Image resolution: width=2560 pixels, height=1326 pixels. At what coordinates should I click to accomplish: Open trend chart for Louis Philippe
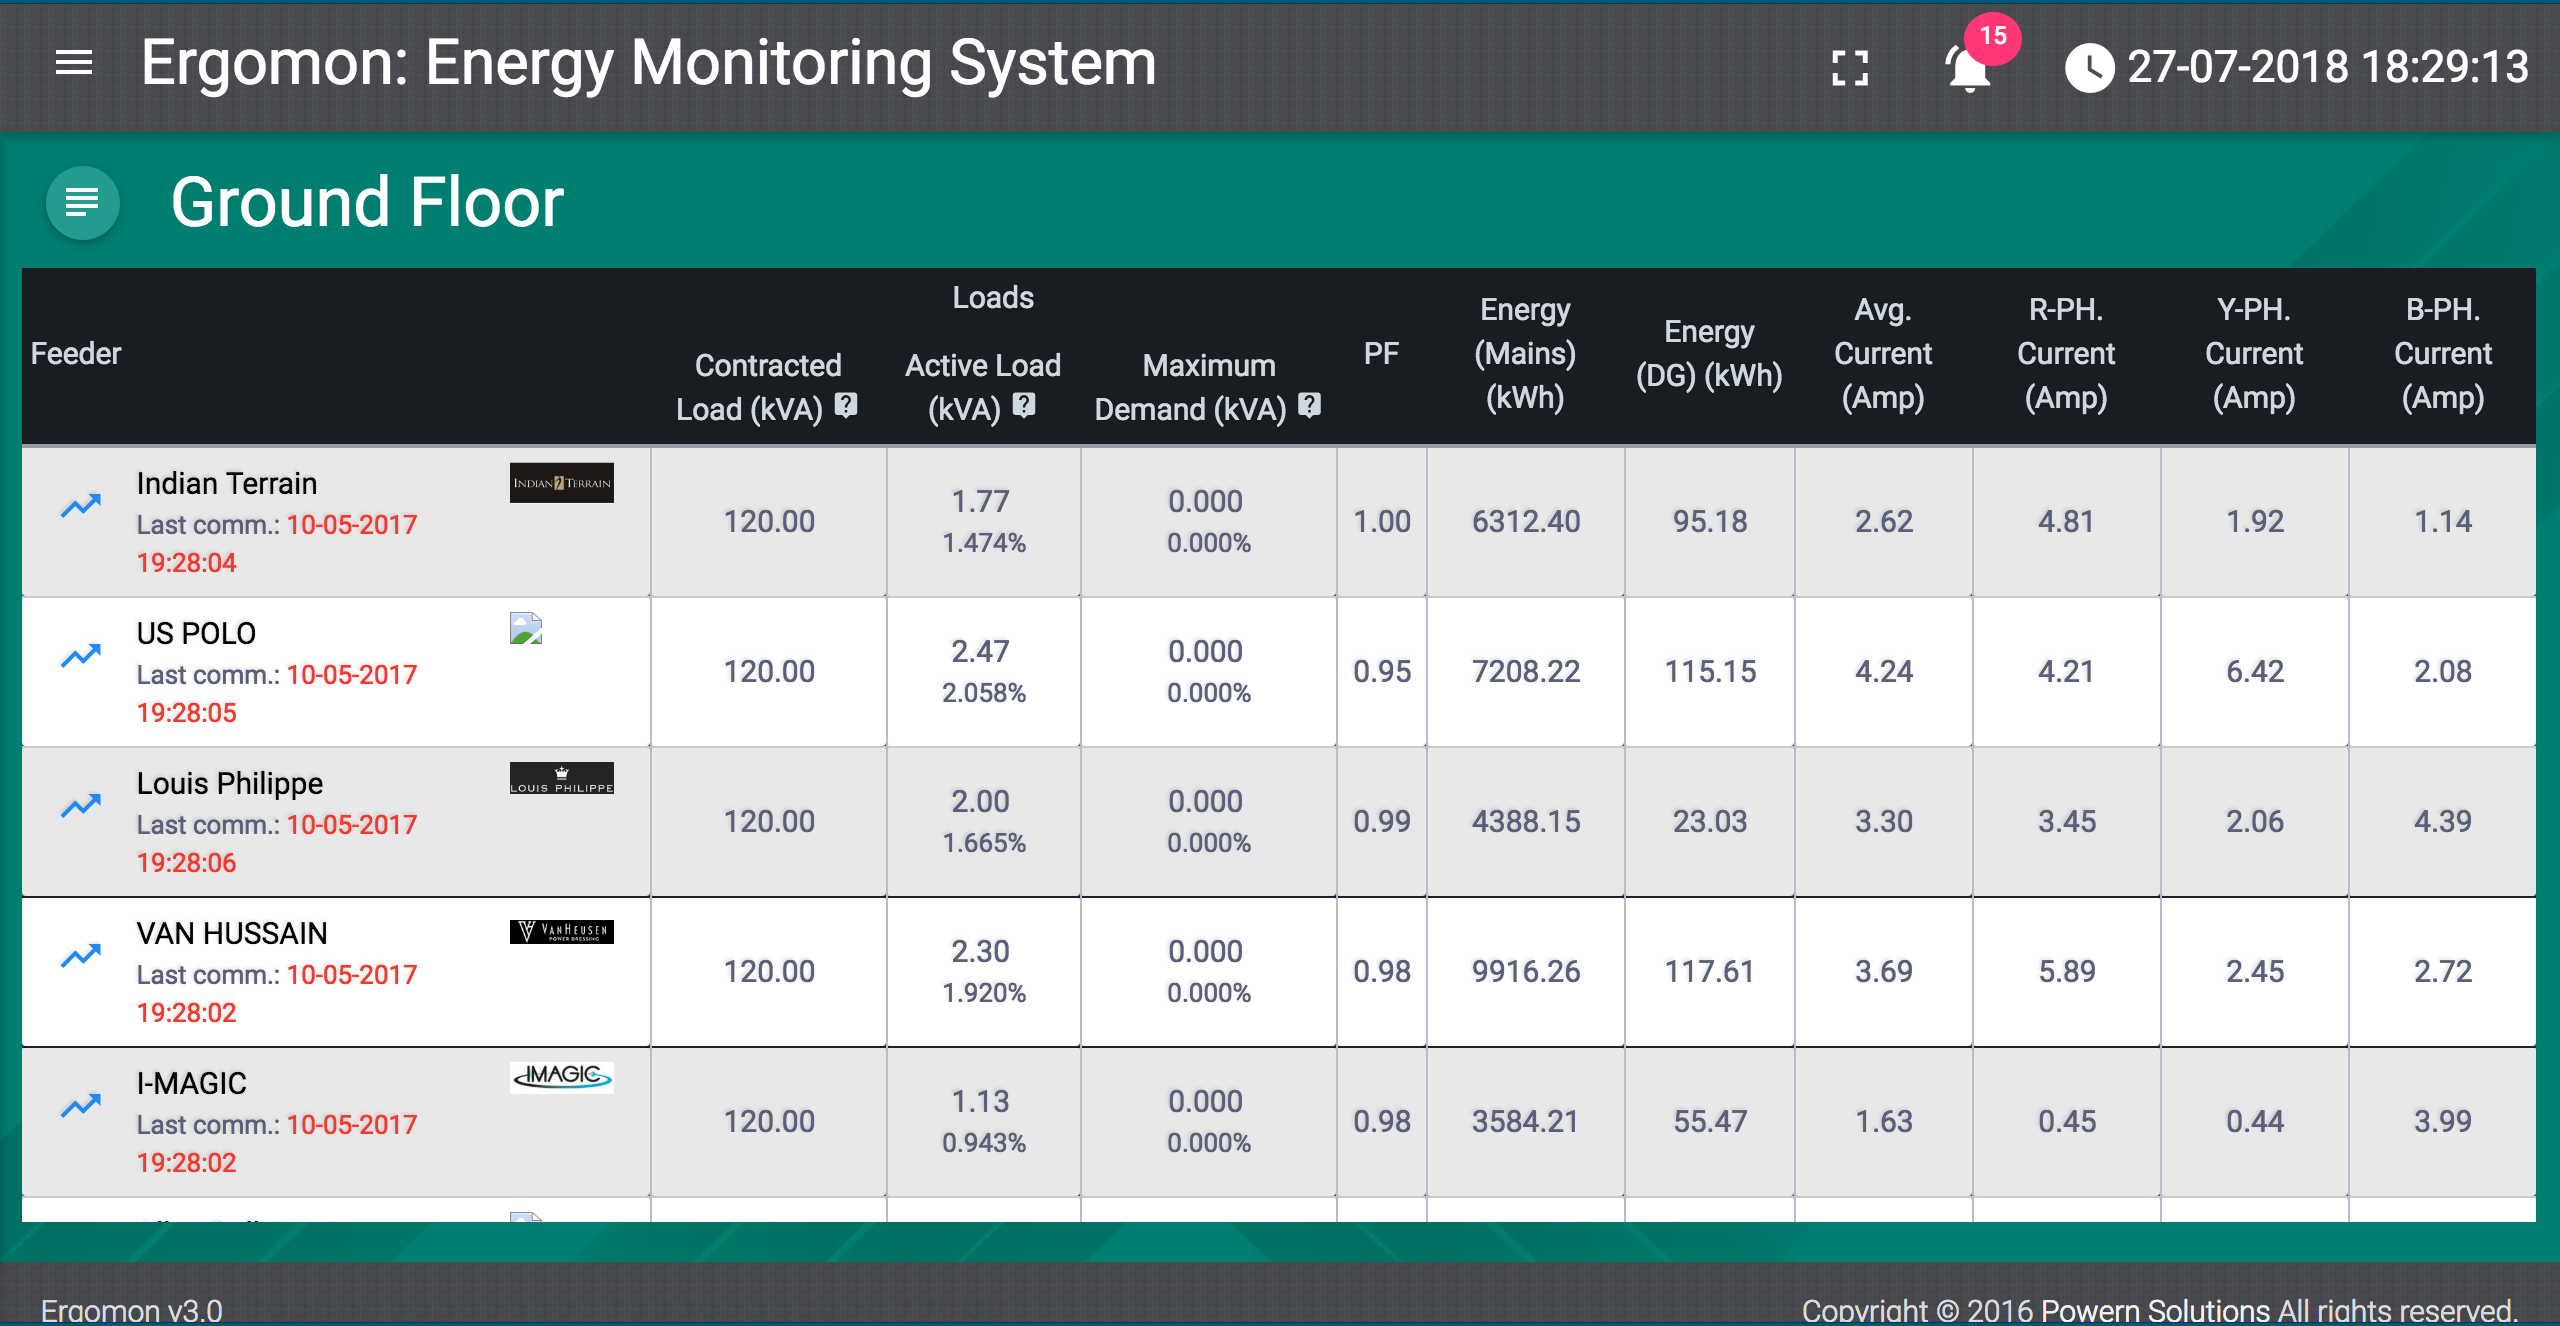[x=81, y=805]
